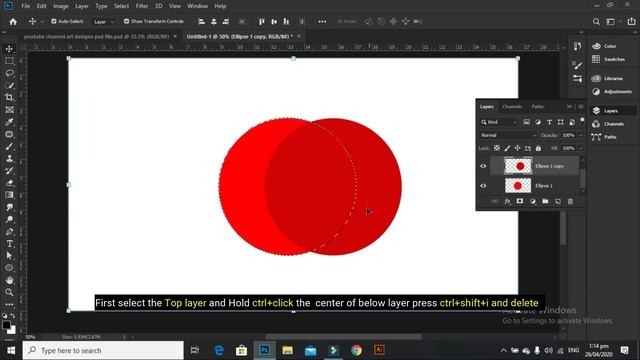Open Move tool preset picker arrow
This screenshot has width=640, height=360.
[x=42, y=22]
